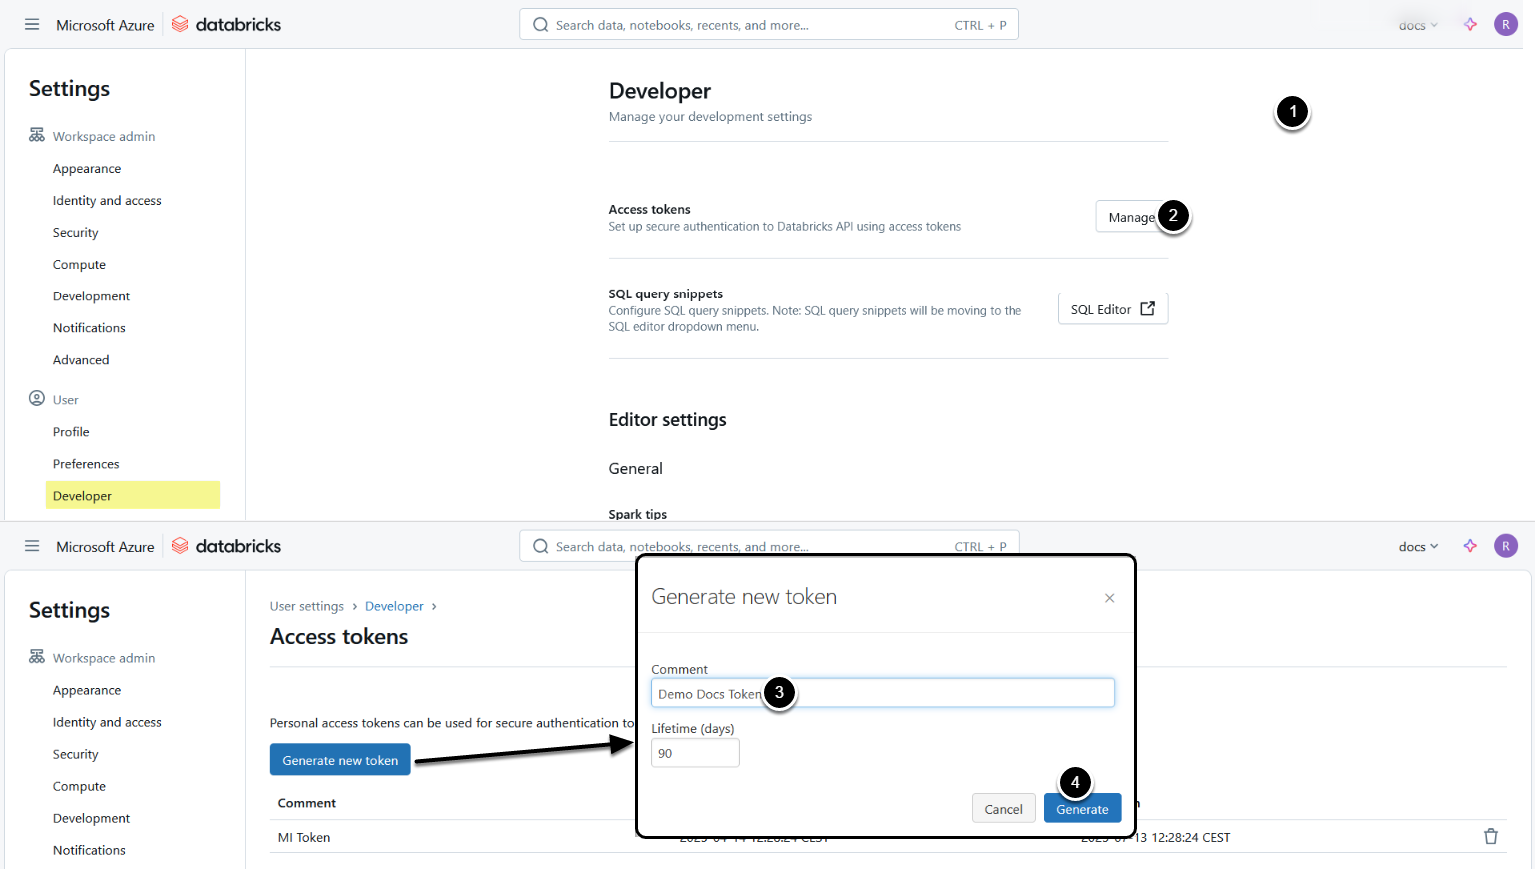Open the Assistant sparkle icon above the Developer page
The height and width of the screenshot is (869, 1535).
(x=1470, y=25)
